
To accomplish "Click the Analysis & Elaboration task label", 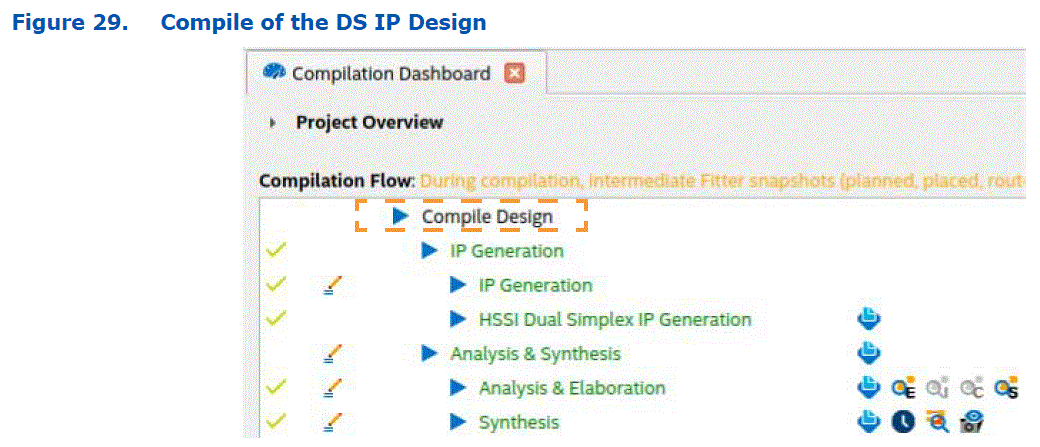I will coord(572,388).
